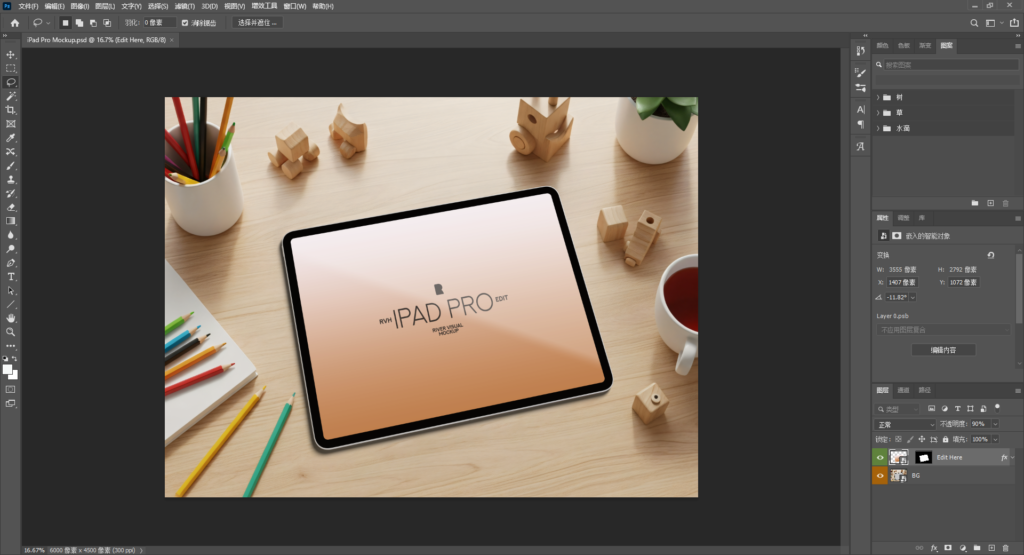This screenshot has width=1024, height=555.
Task: Select the Hand tool
Action: click(x=10, y=318)
